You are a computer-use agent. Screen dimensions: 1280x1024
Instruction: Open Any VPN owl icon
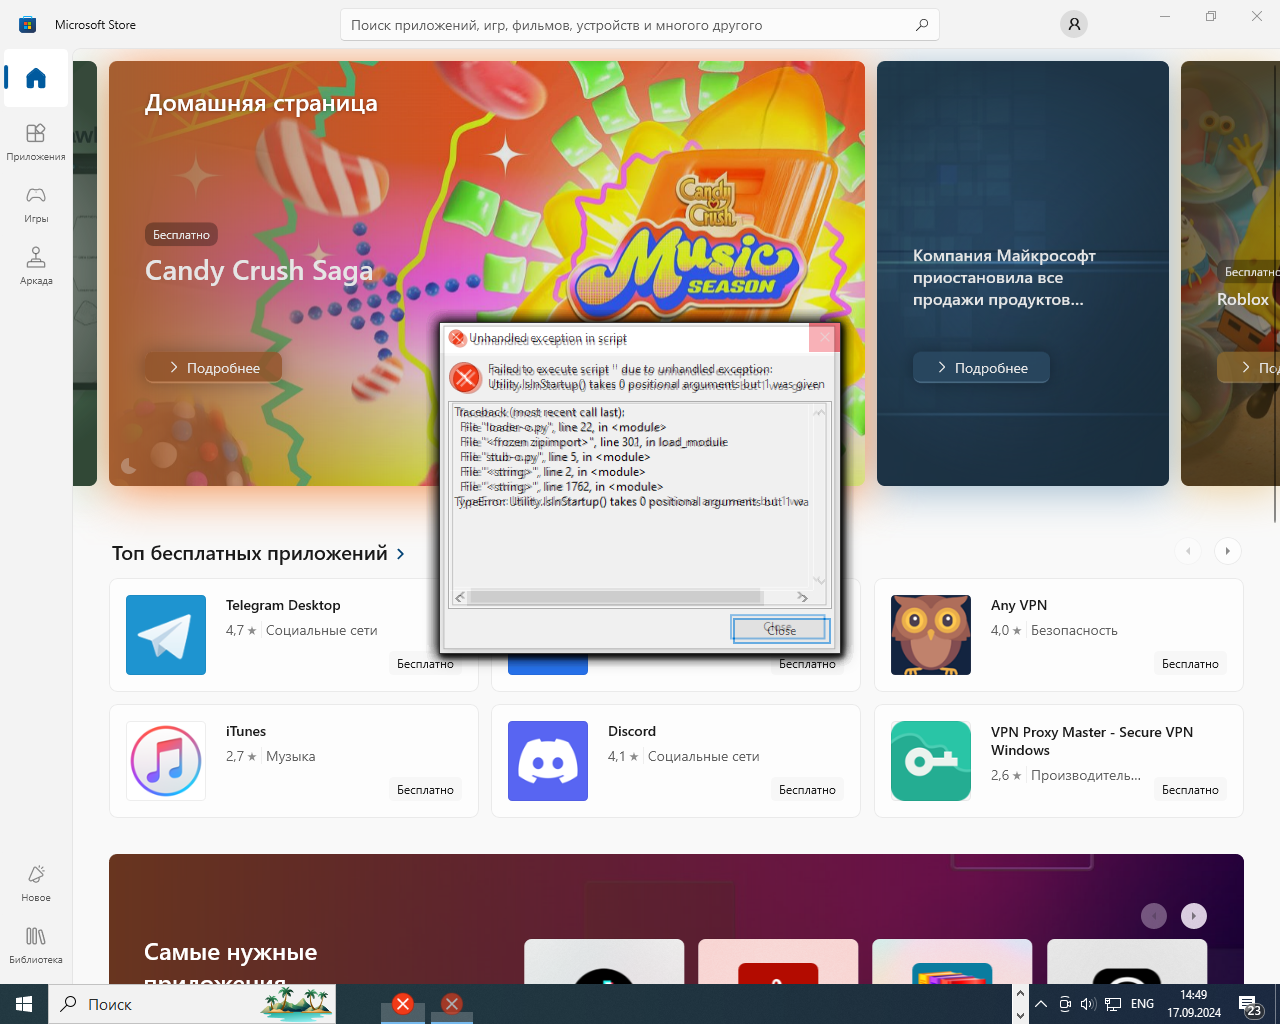(x=931, y=635)
